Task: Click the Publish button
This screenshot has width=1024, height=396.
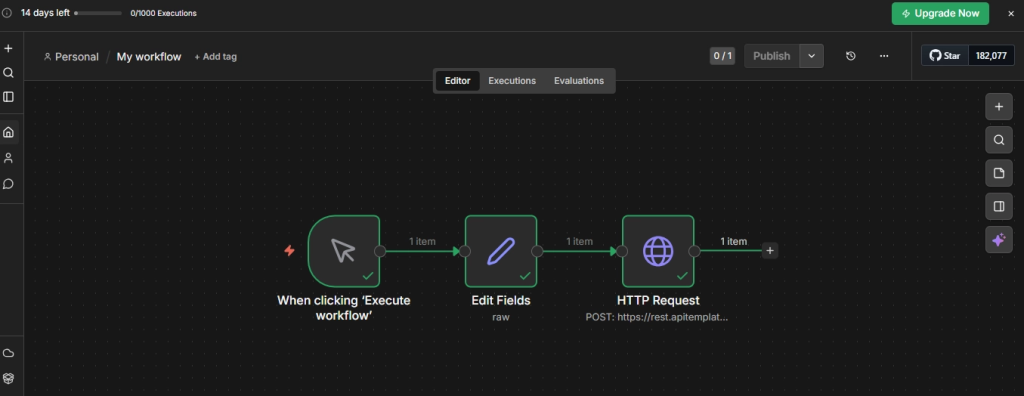Action: pos(772,56)
